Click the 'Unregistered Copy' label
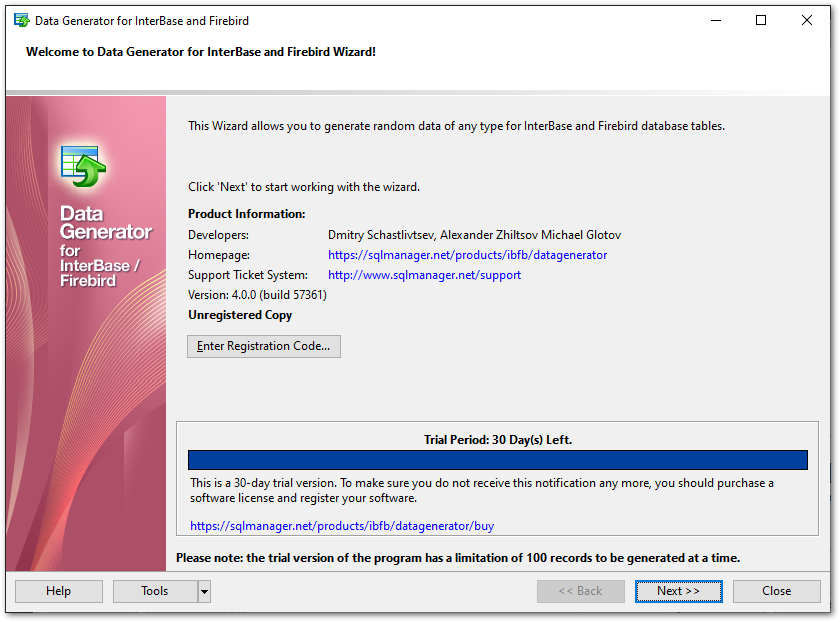Viewport: 840px width, 622px height. 240,315
